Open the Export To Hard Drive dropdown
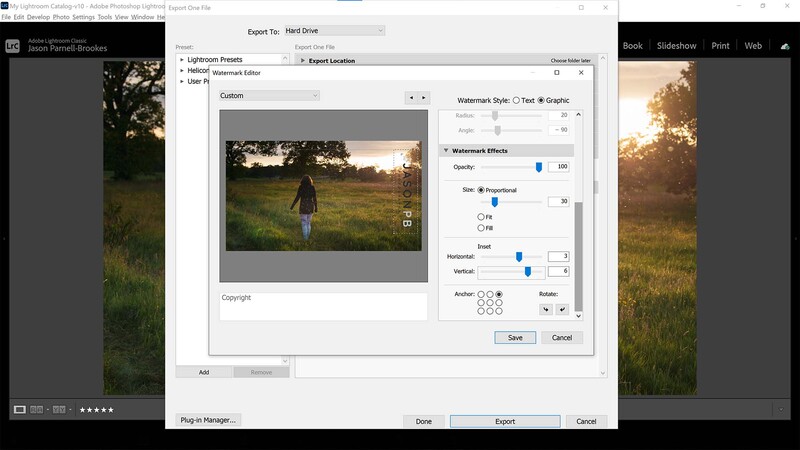Screen dimensions: 800x450 click(x=334, y=31)
